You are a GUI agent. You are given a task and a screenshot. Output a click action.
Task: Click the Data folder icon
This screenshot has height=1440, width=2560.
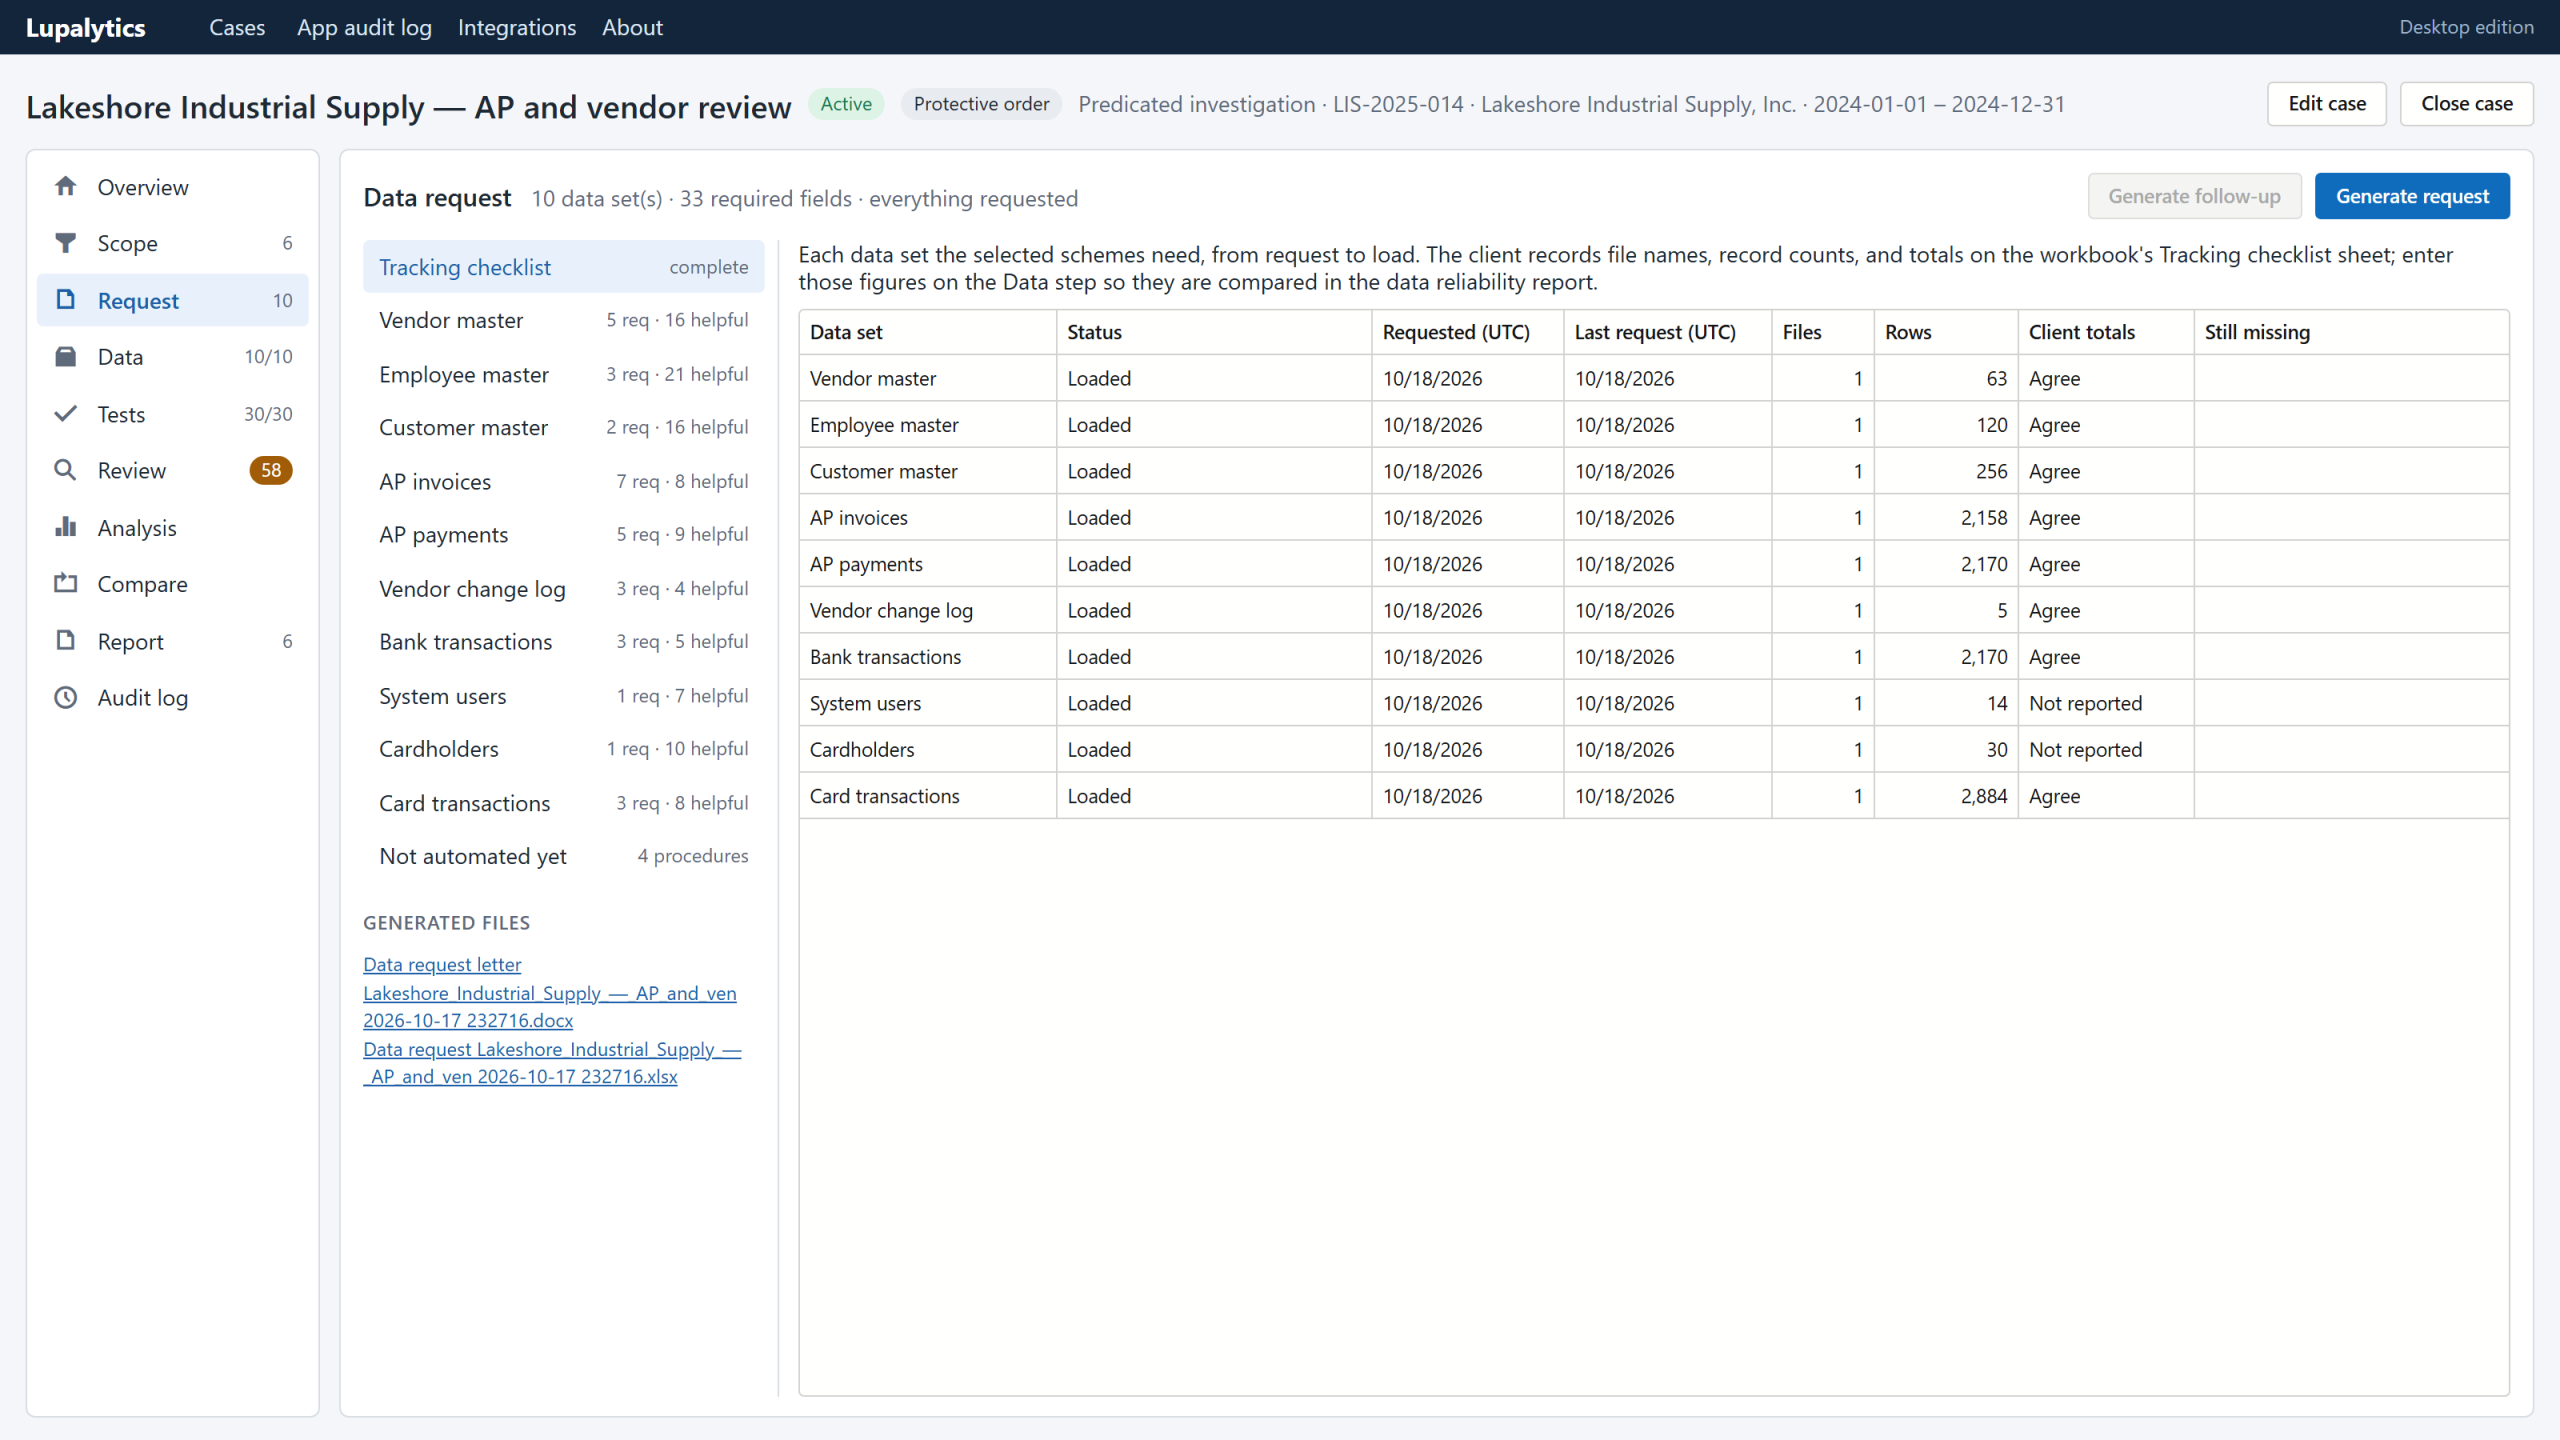coord(66,357)
